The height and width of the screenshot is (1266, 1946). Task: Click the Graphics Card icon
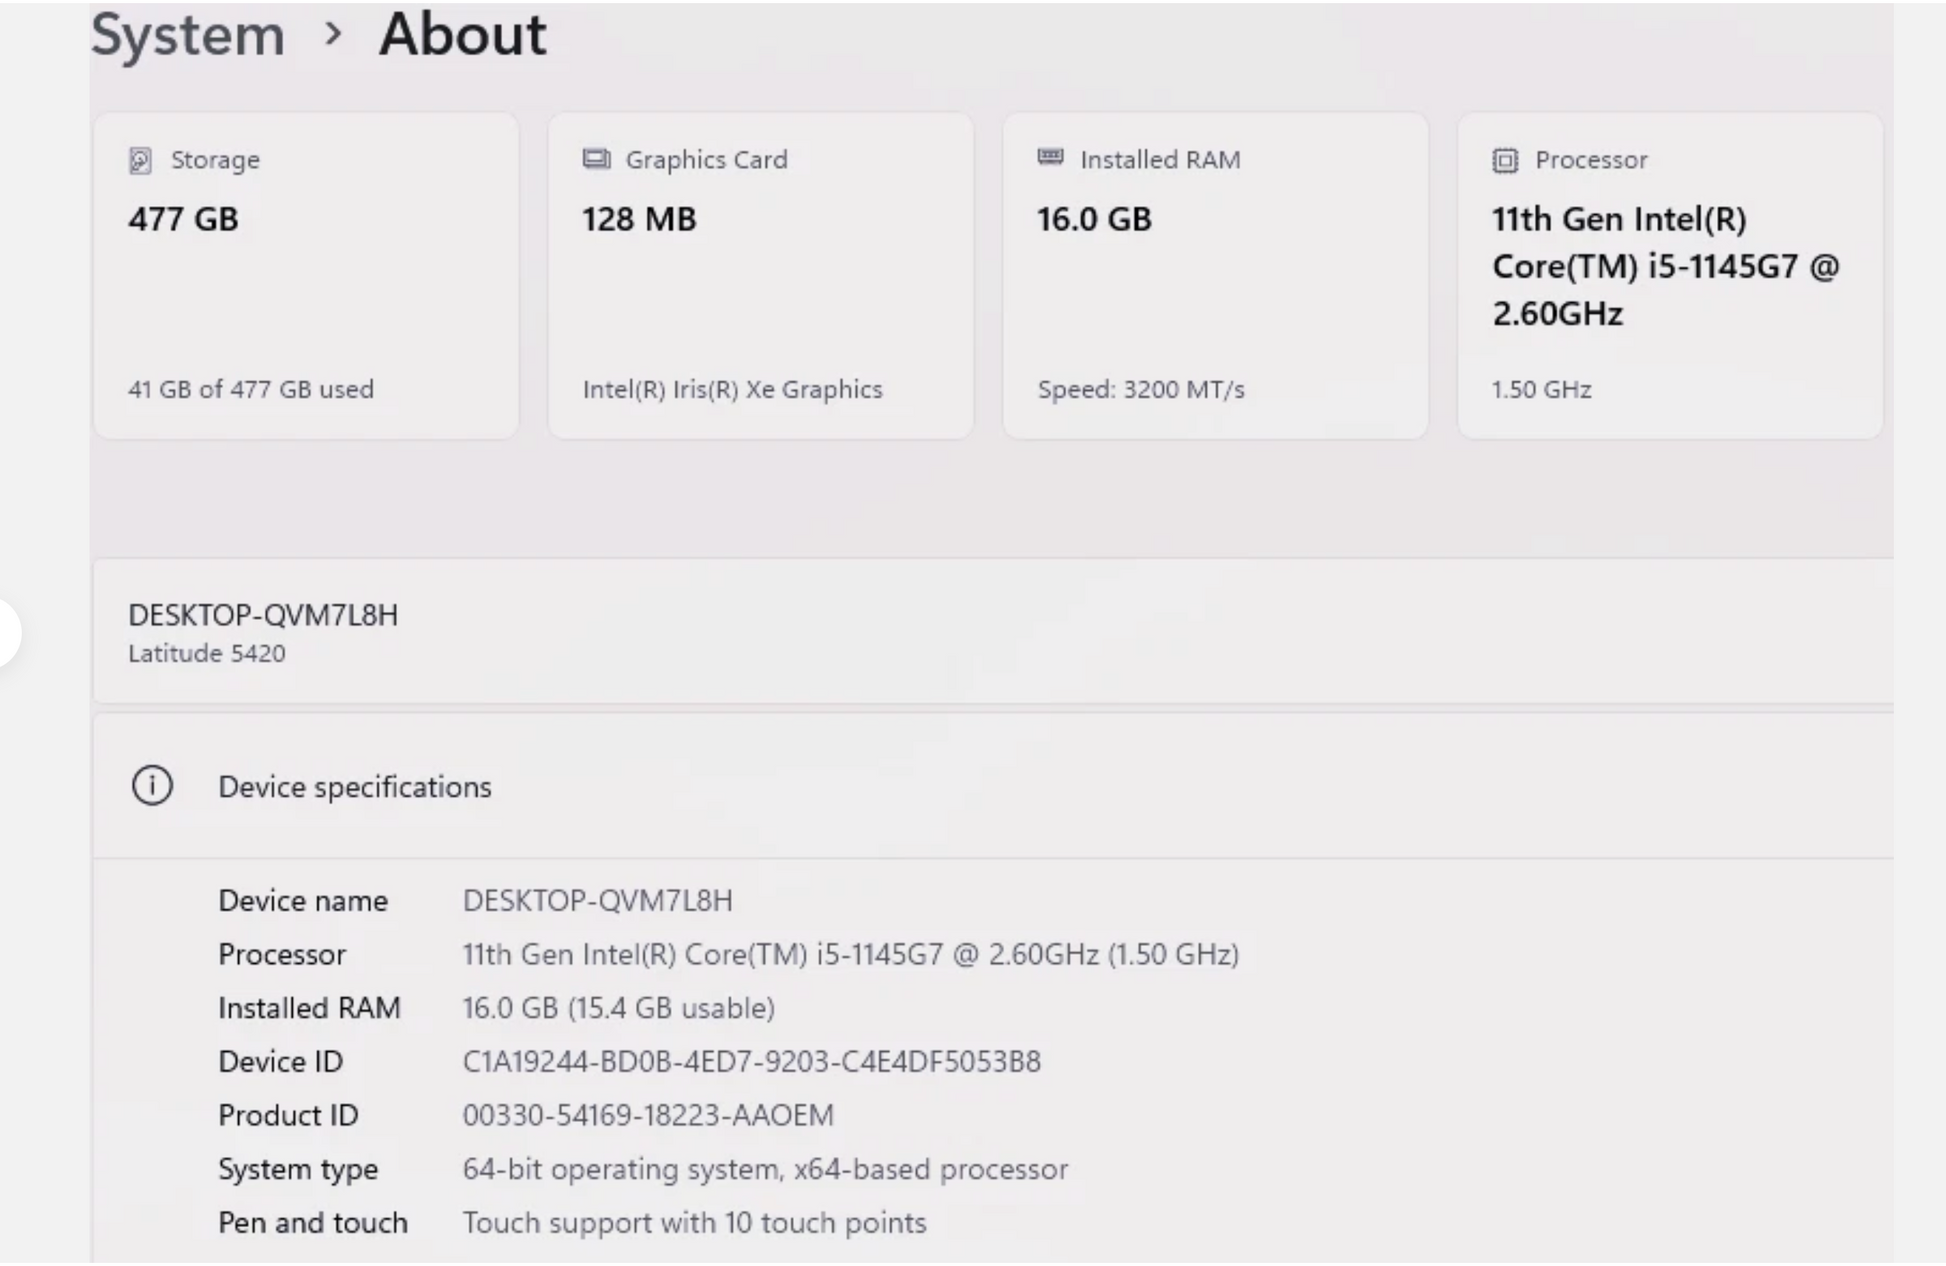pyautogui.click(x=596, y=159)
